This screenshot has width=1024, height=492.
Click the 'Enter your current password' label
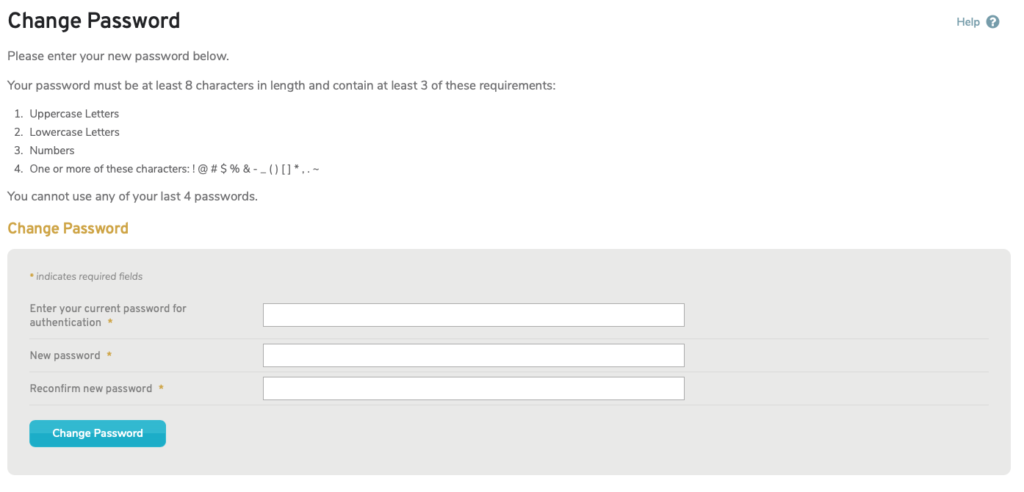click(108, 316)
